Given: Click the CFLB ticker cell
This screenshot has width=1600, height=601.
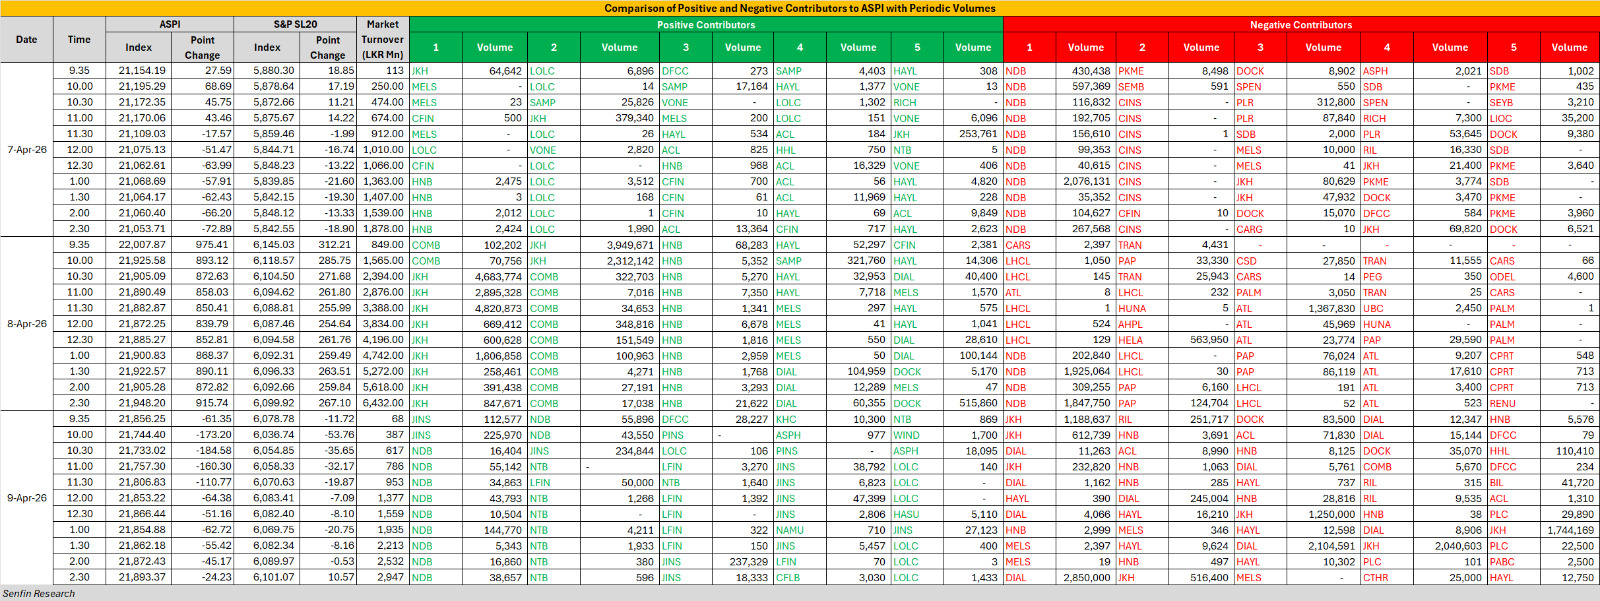Looking at the screenshot, I should tap(788, 578).
